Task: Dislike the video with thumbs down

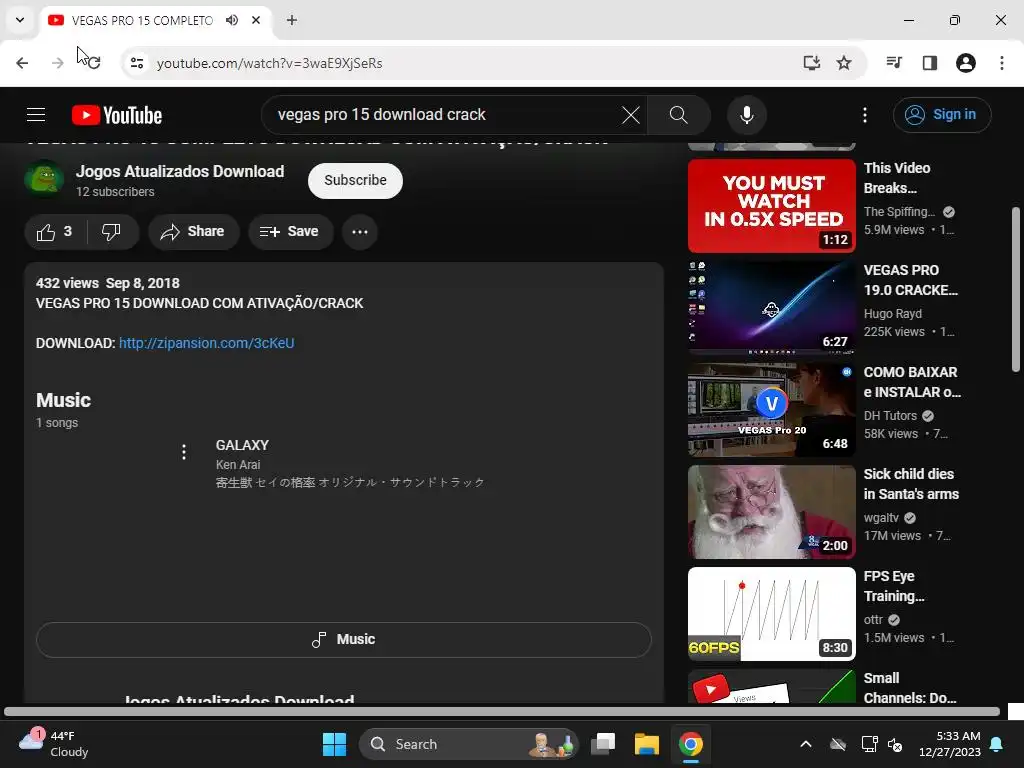Action: pyautogui.click(x=112, y=232)
